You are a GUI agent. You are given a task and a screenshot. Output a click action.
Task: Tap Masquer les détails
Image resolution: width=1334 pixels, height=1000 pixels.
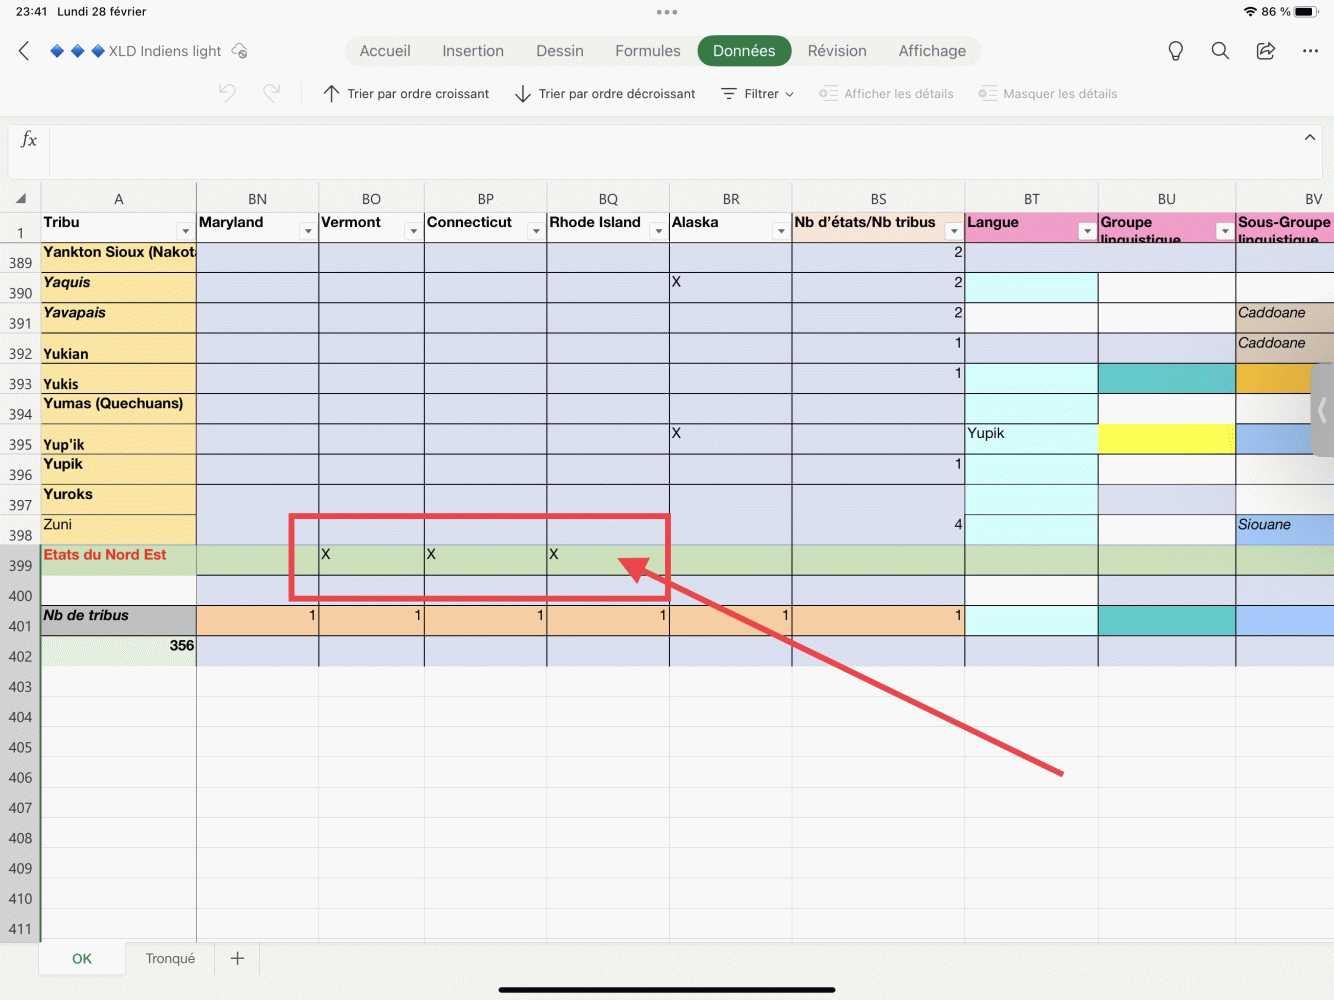(1048, 94)
